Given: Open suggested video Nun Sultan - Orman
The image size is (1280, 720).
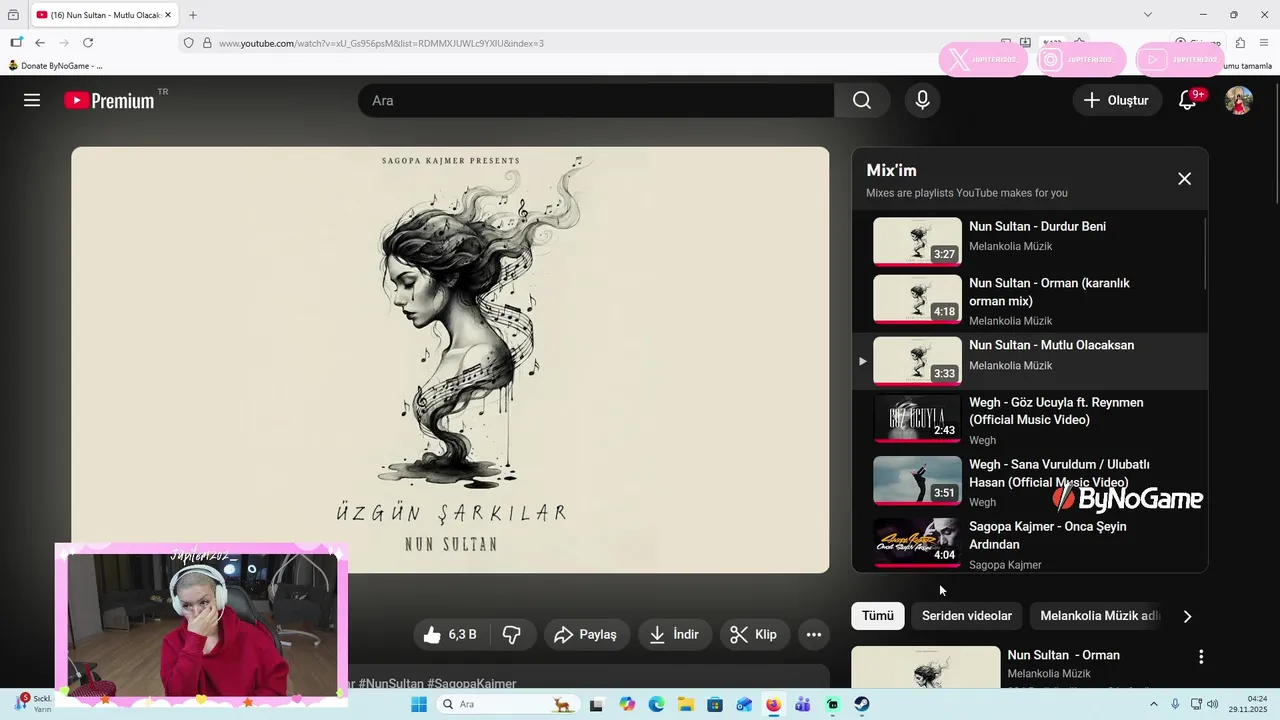Looking at the screenshot, I should pyautogui.click(x=1064, y=656).
